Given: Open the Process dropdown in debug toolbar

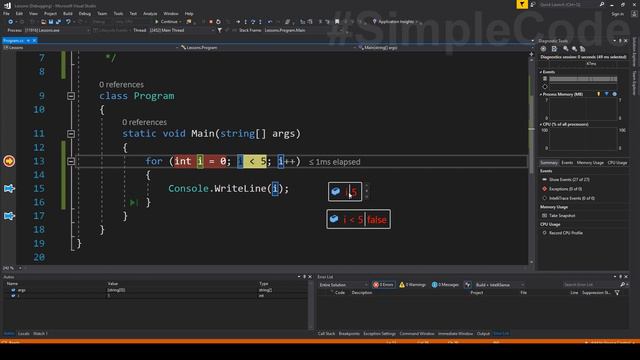Looking at the screenshot, I should click(x=57, y=30).
